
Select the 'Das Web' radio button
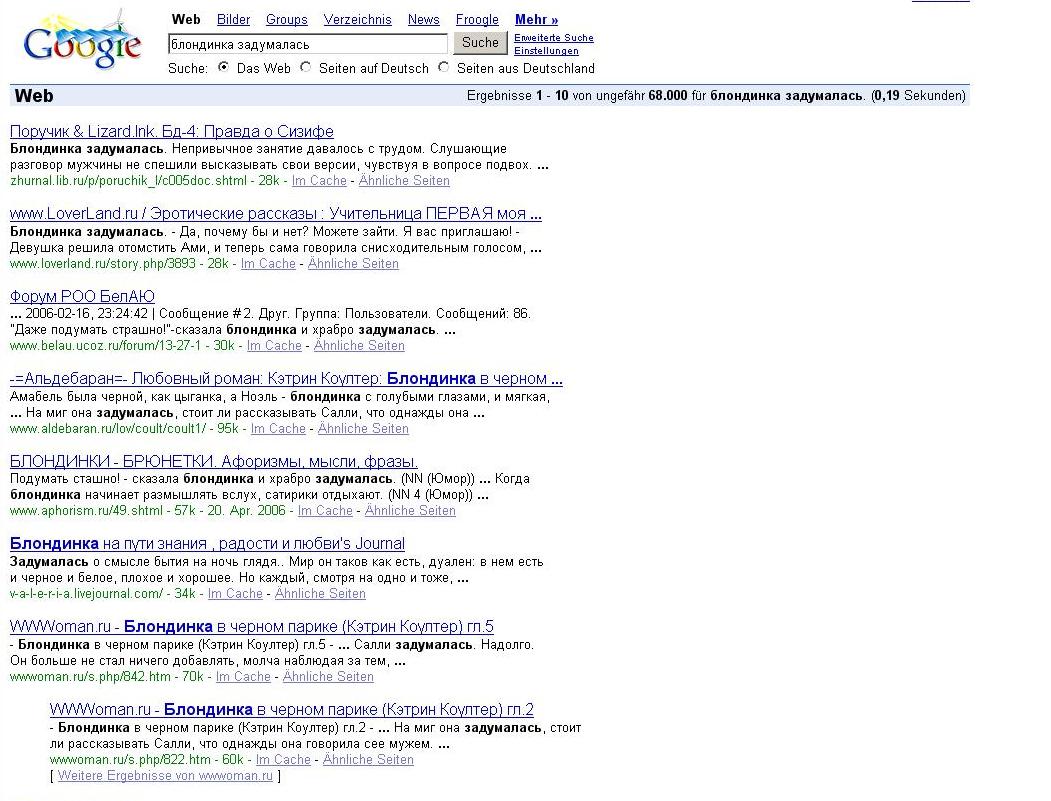(x=224, y=67)
